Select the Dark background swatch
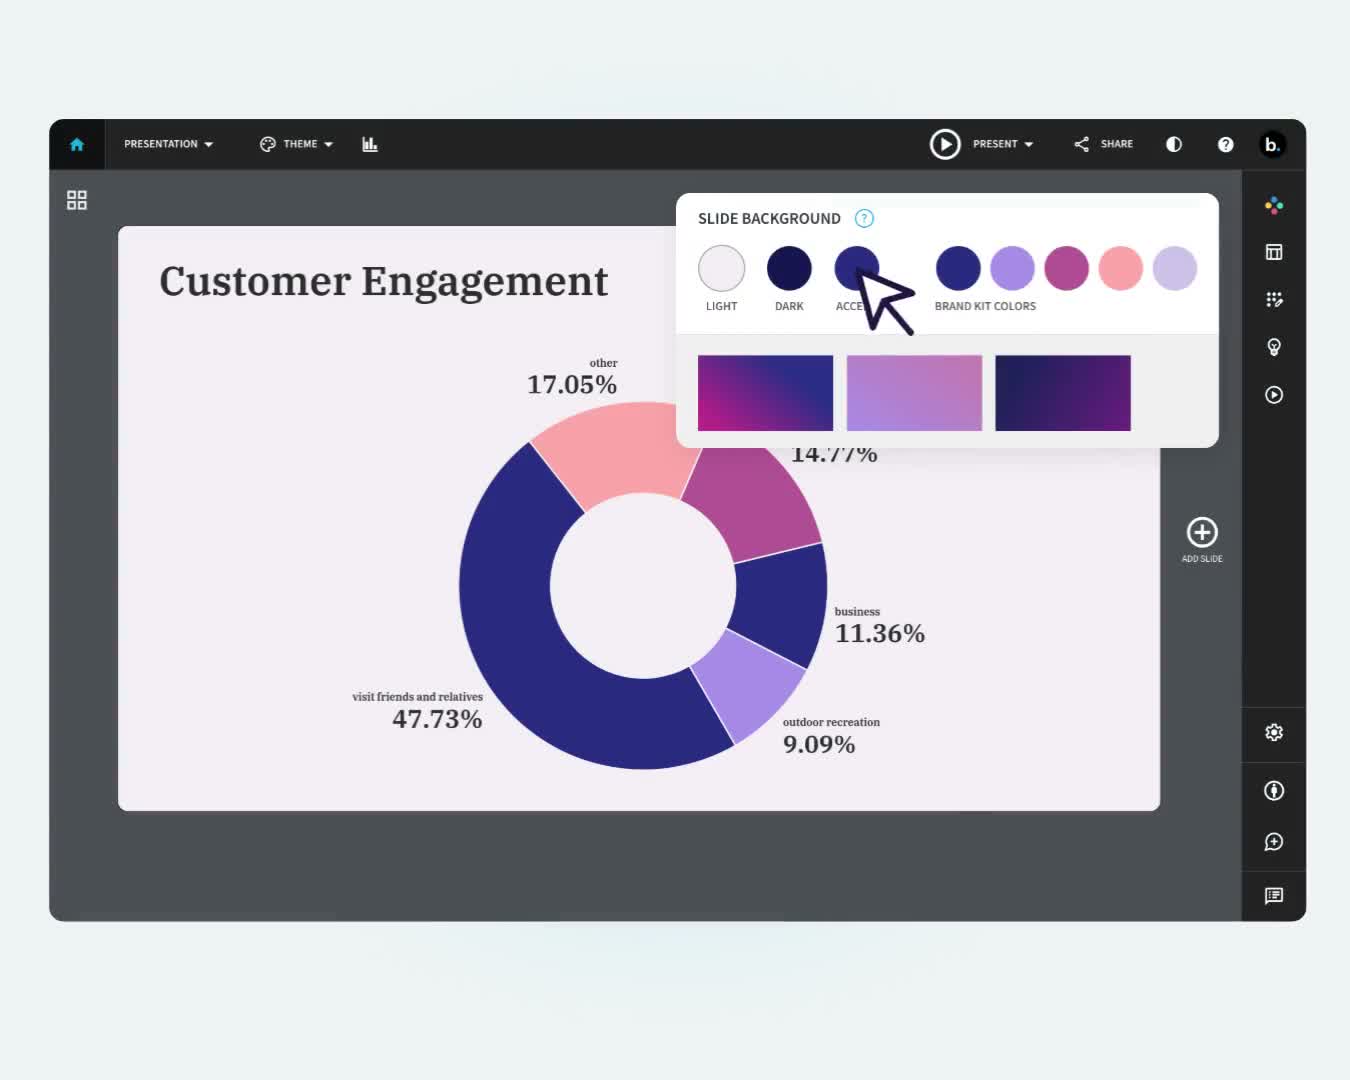 789,268
